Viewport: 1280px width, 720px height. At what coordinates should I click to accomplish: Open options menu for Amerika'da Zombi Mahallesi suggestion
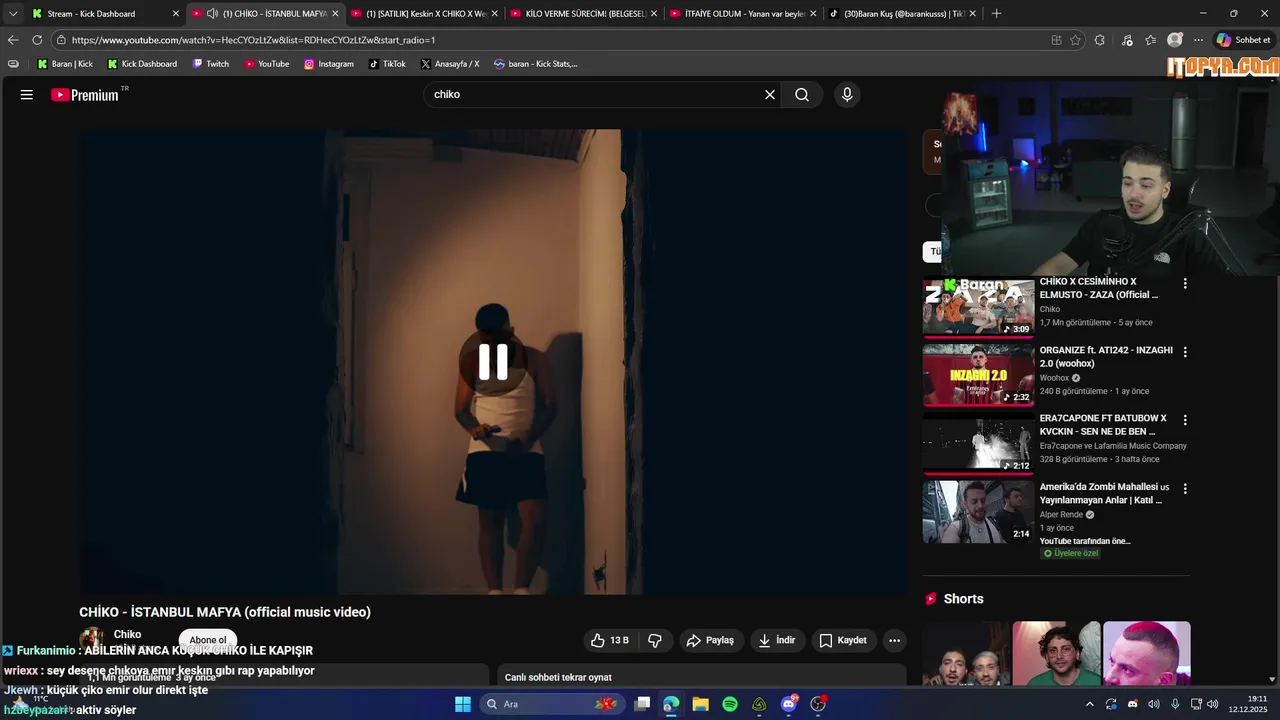[1185, 489]
